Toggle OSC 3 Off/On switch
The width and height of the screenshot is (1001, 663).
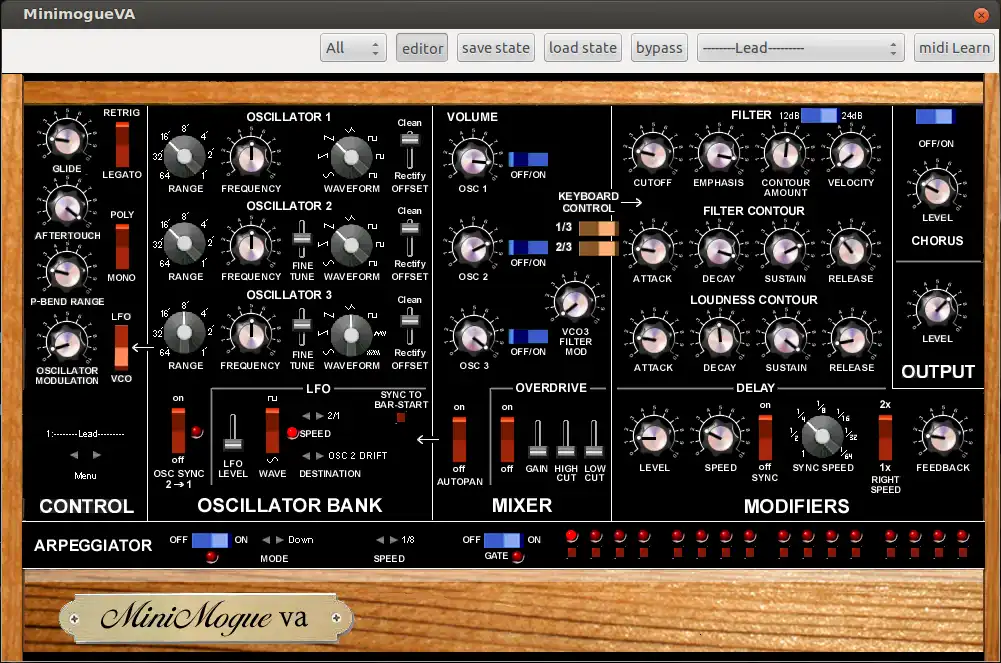528,336
